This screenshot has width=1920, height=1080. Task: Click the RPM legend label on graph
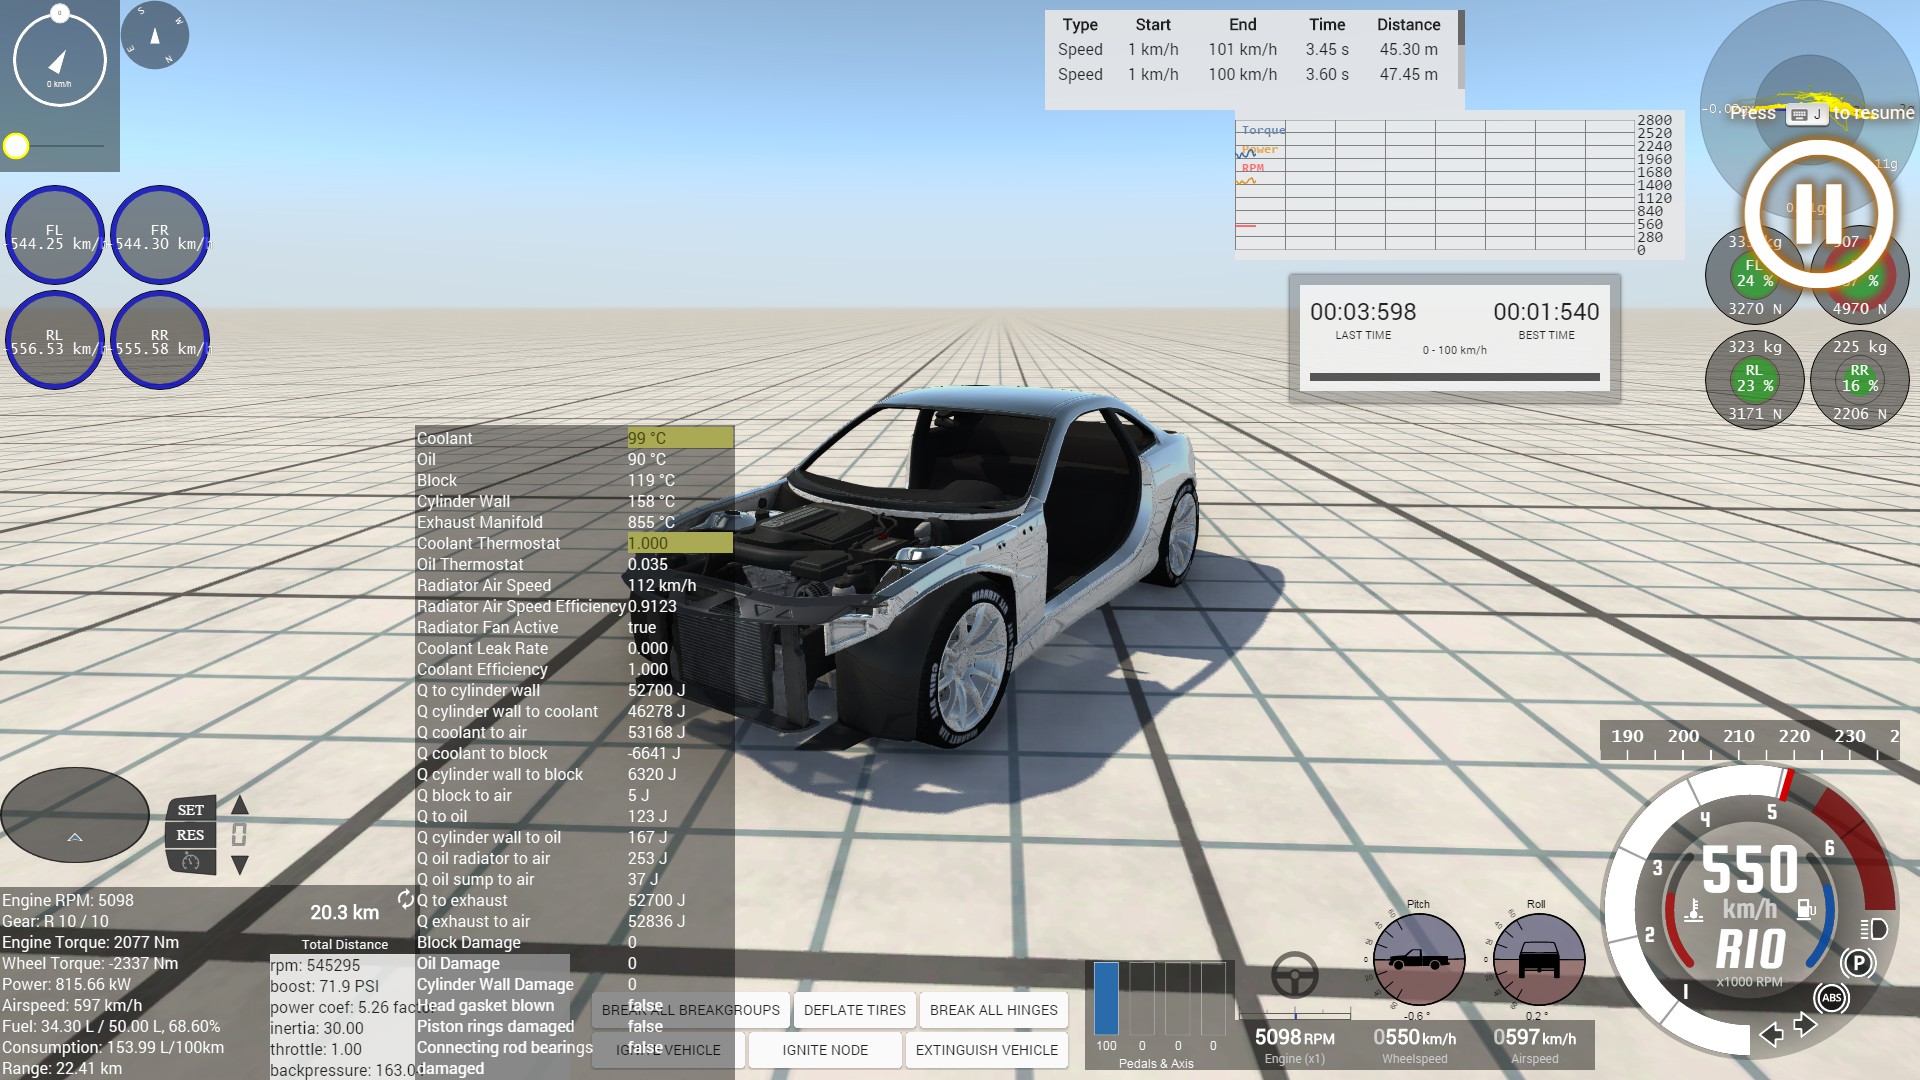1252,168
